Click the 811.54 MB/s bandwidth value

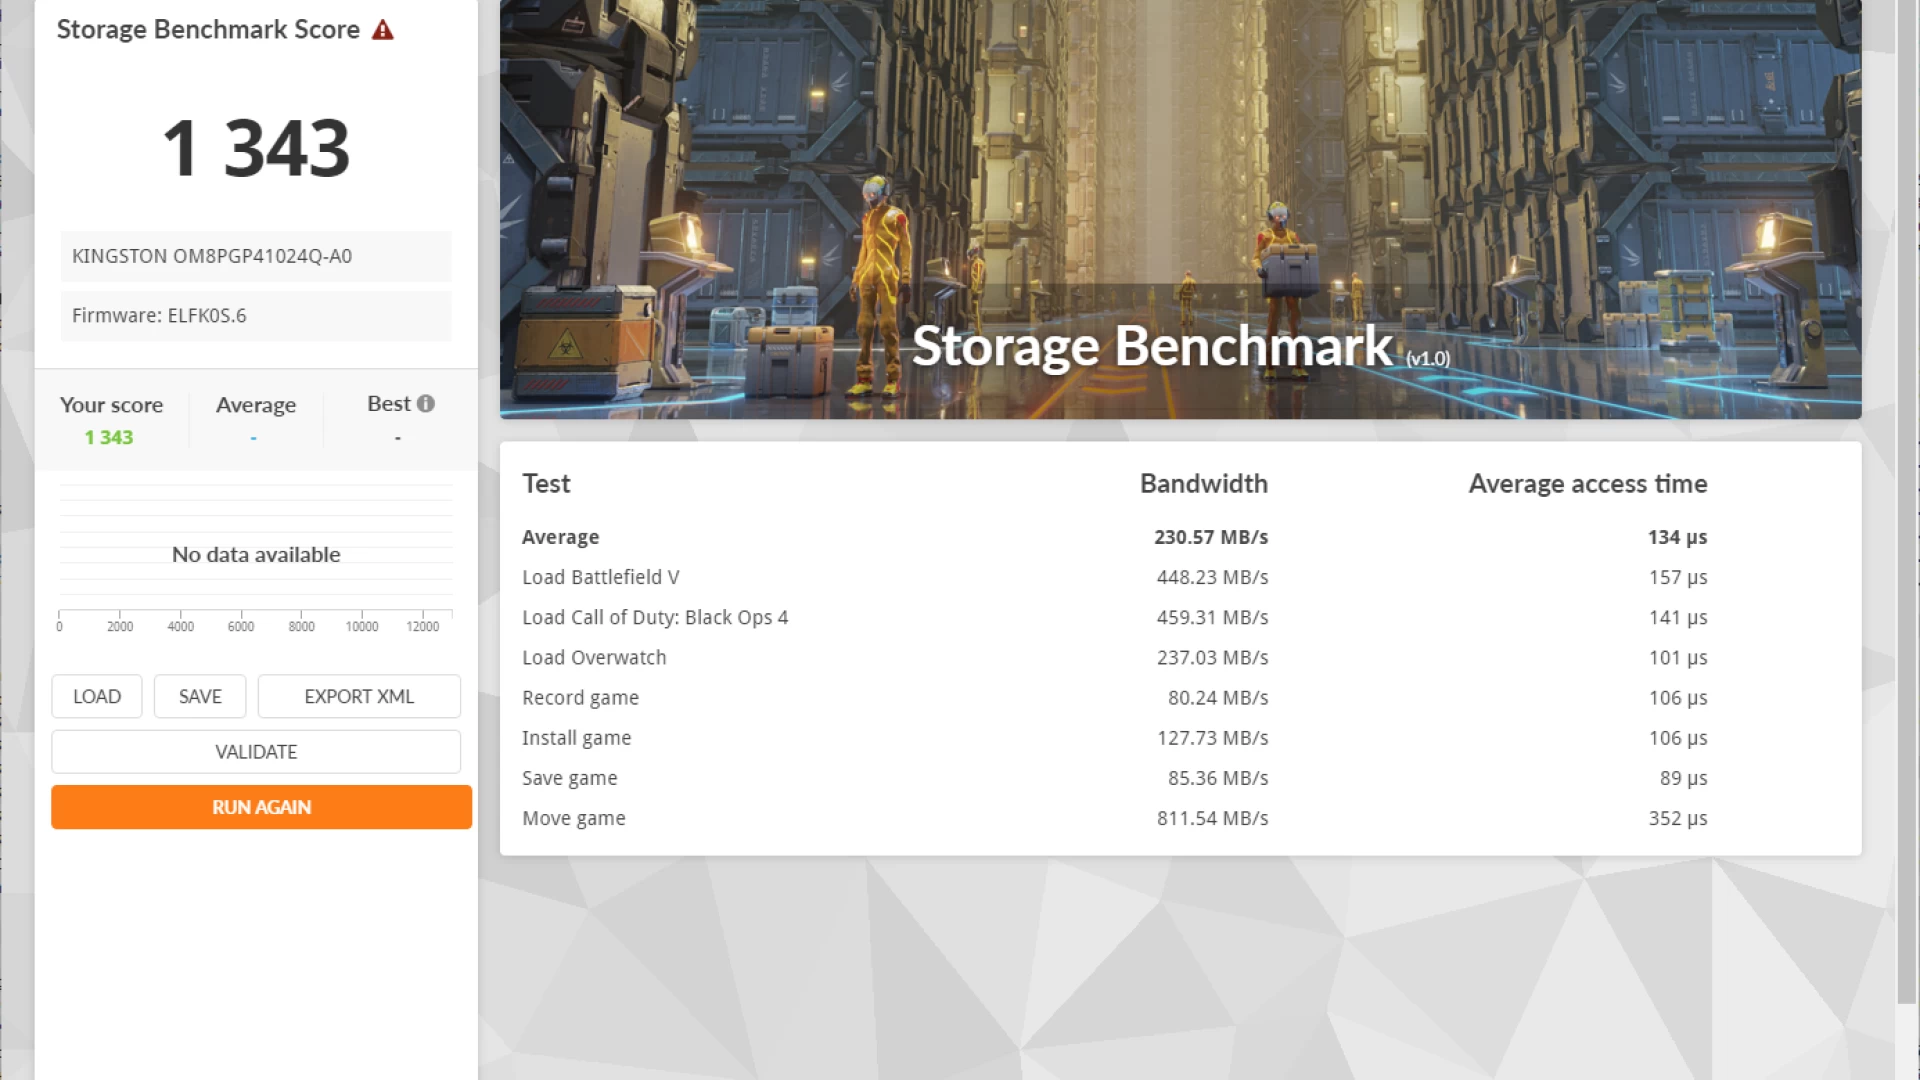1212,817
